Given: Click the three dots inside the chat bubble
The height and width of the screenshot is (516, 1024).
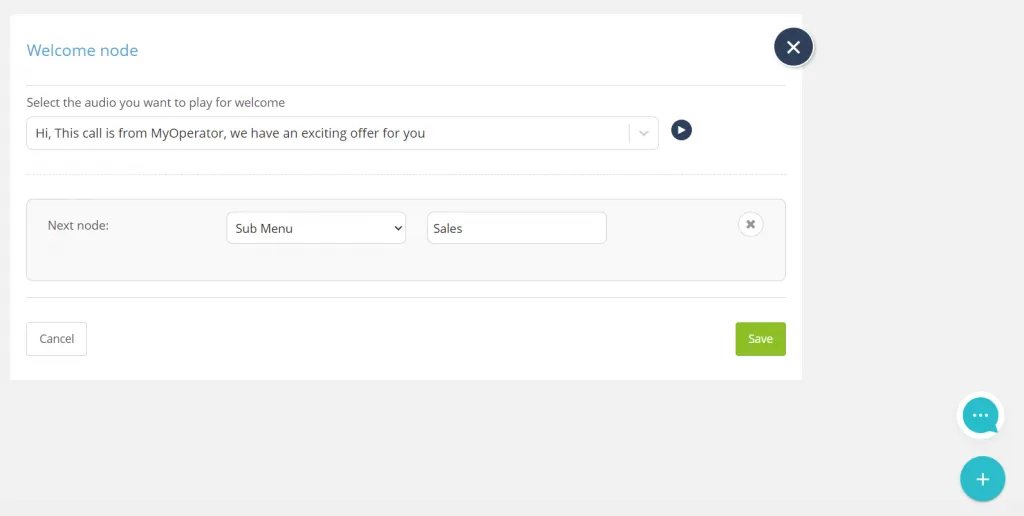Looking at the screenshot, I should [x=980, y=415].
